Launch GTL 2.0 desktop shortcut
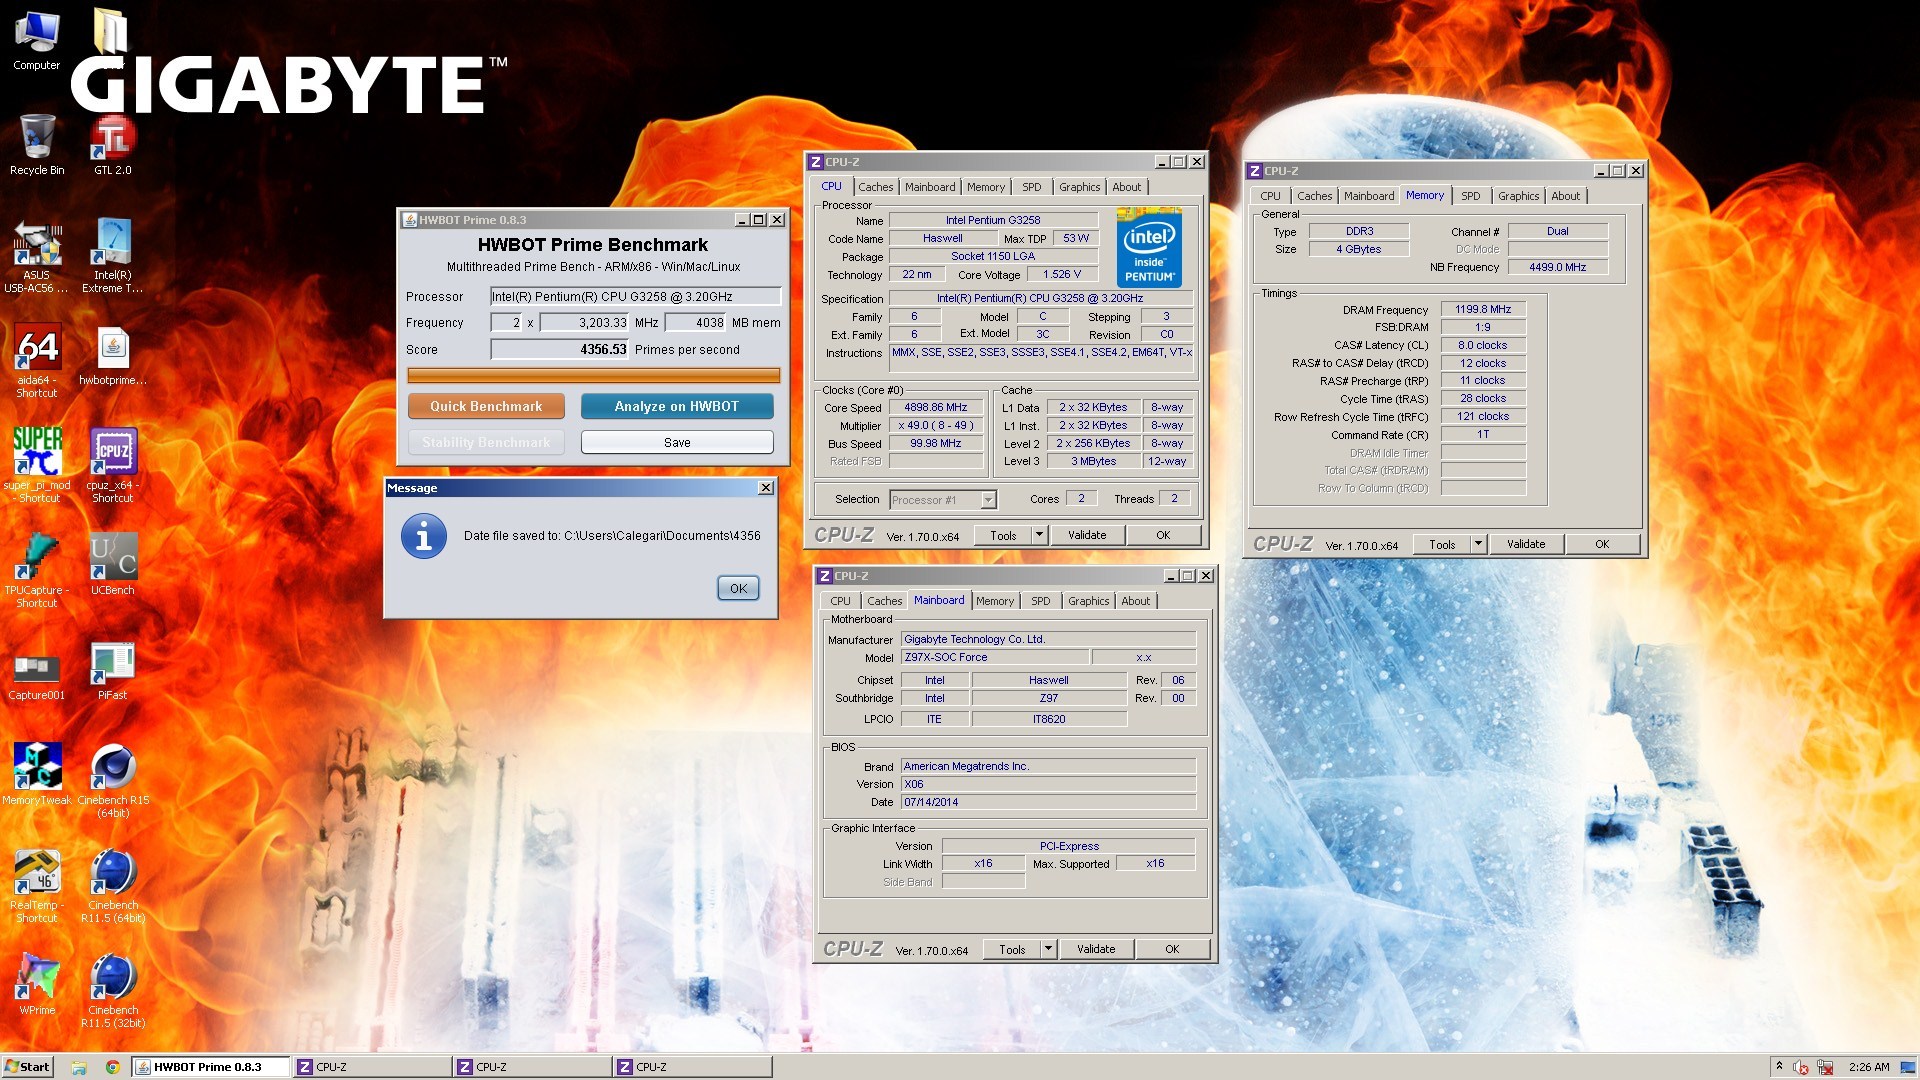Viewport: 1920px width, 1080px height. pyautogui.click(x=112, y=145)
